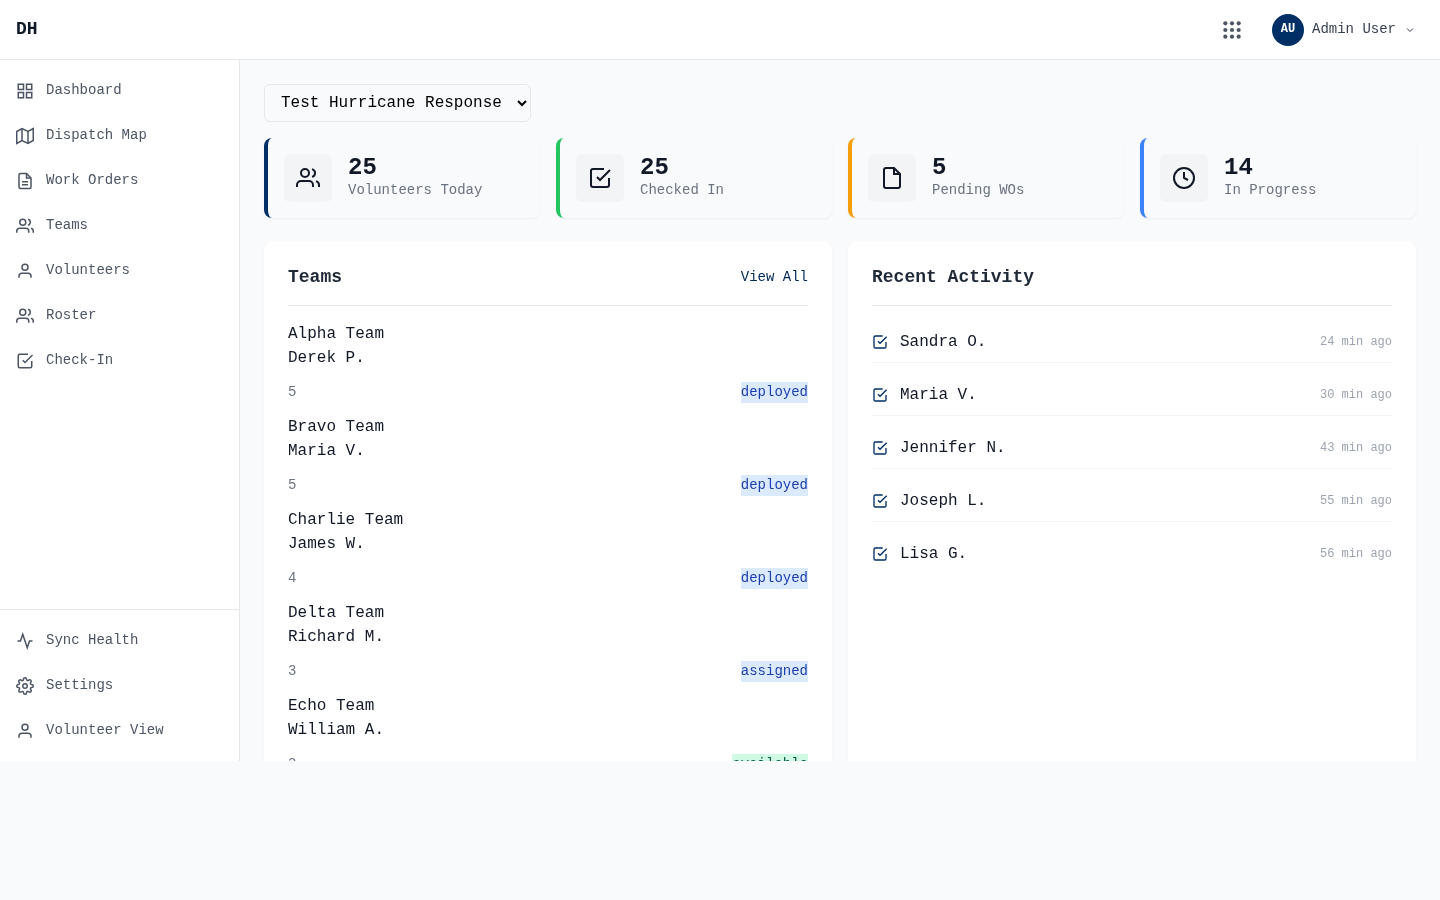The height and width of the screenshot is (900, 1440).
Task: Click the checkmark icon beside Sandra O.
Action: 880,342
